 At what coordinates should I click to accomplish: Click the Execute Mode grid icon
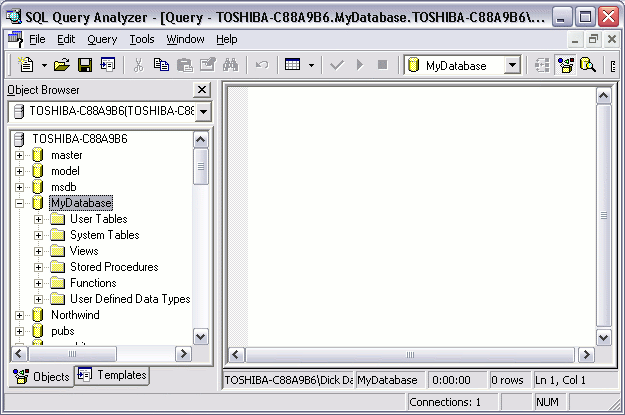coord(293,65)
